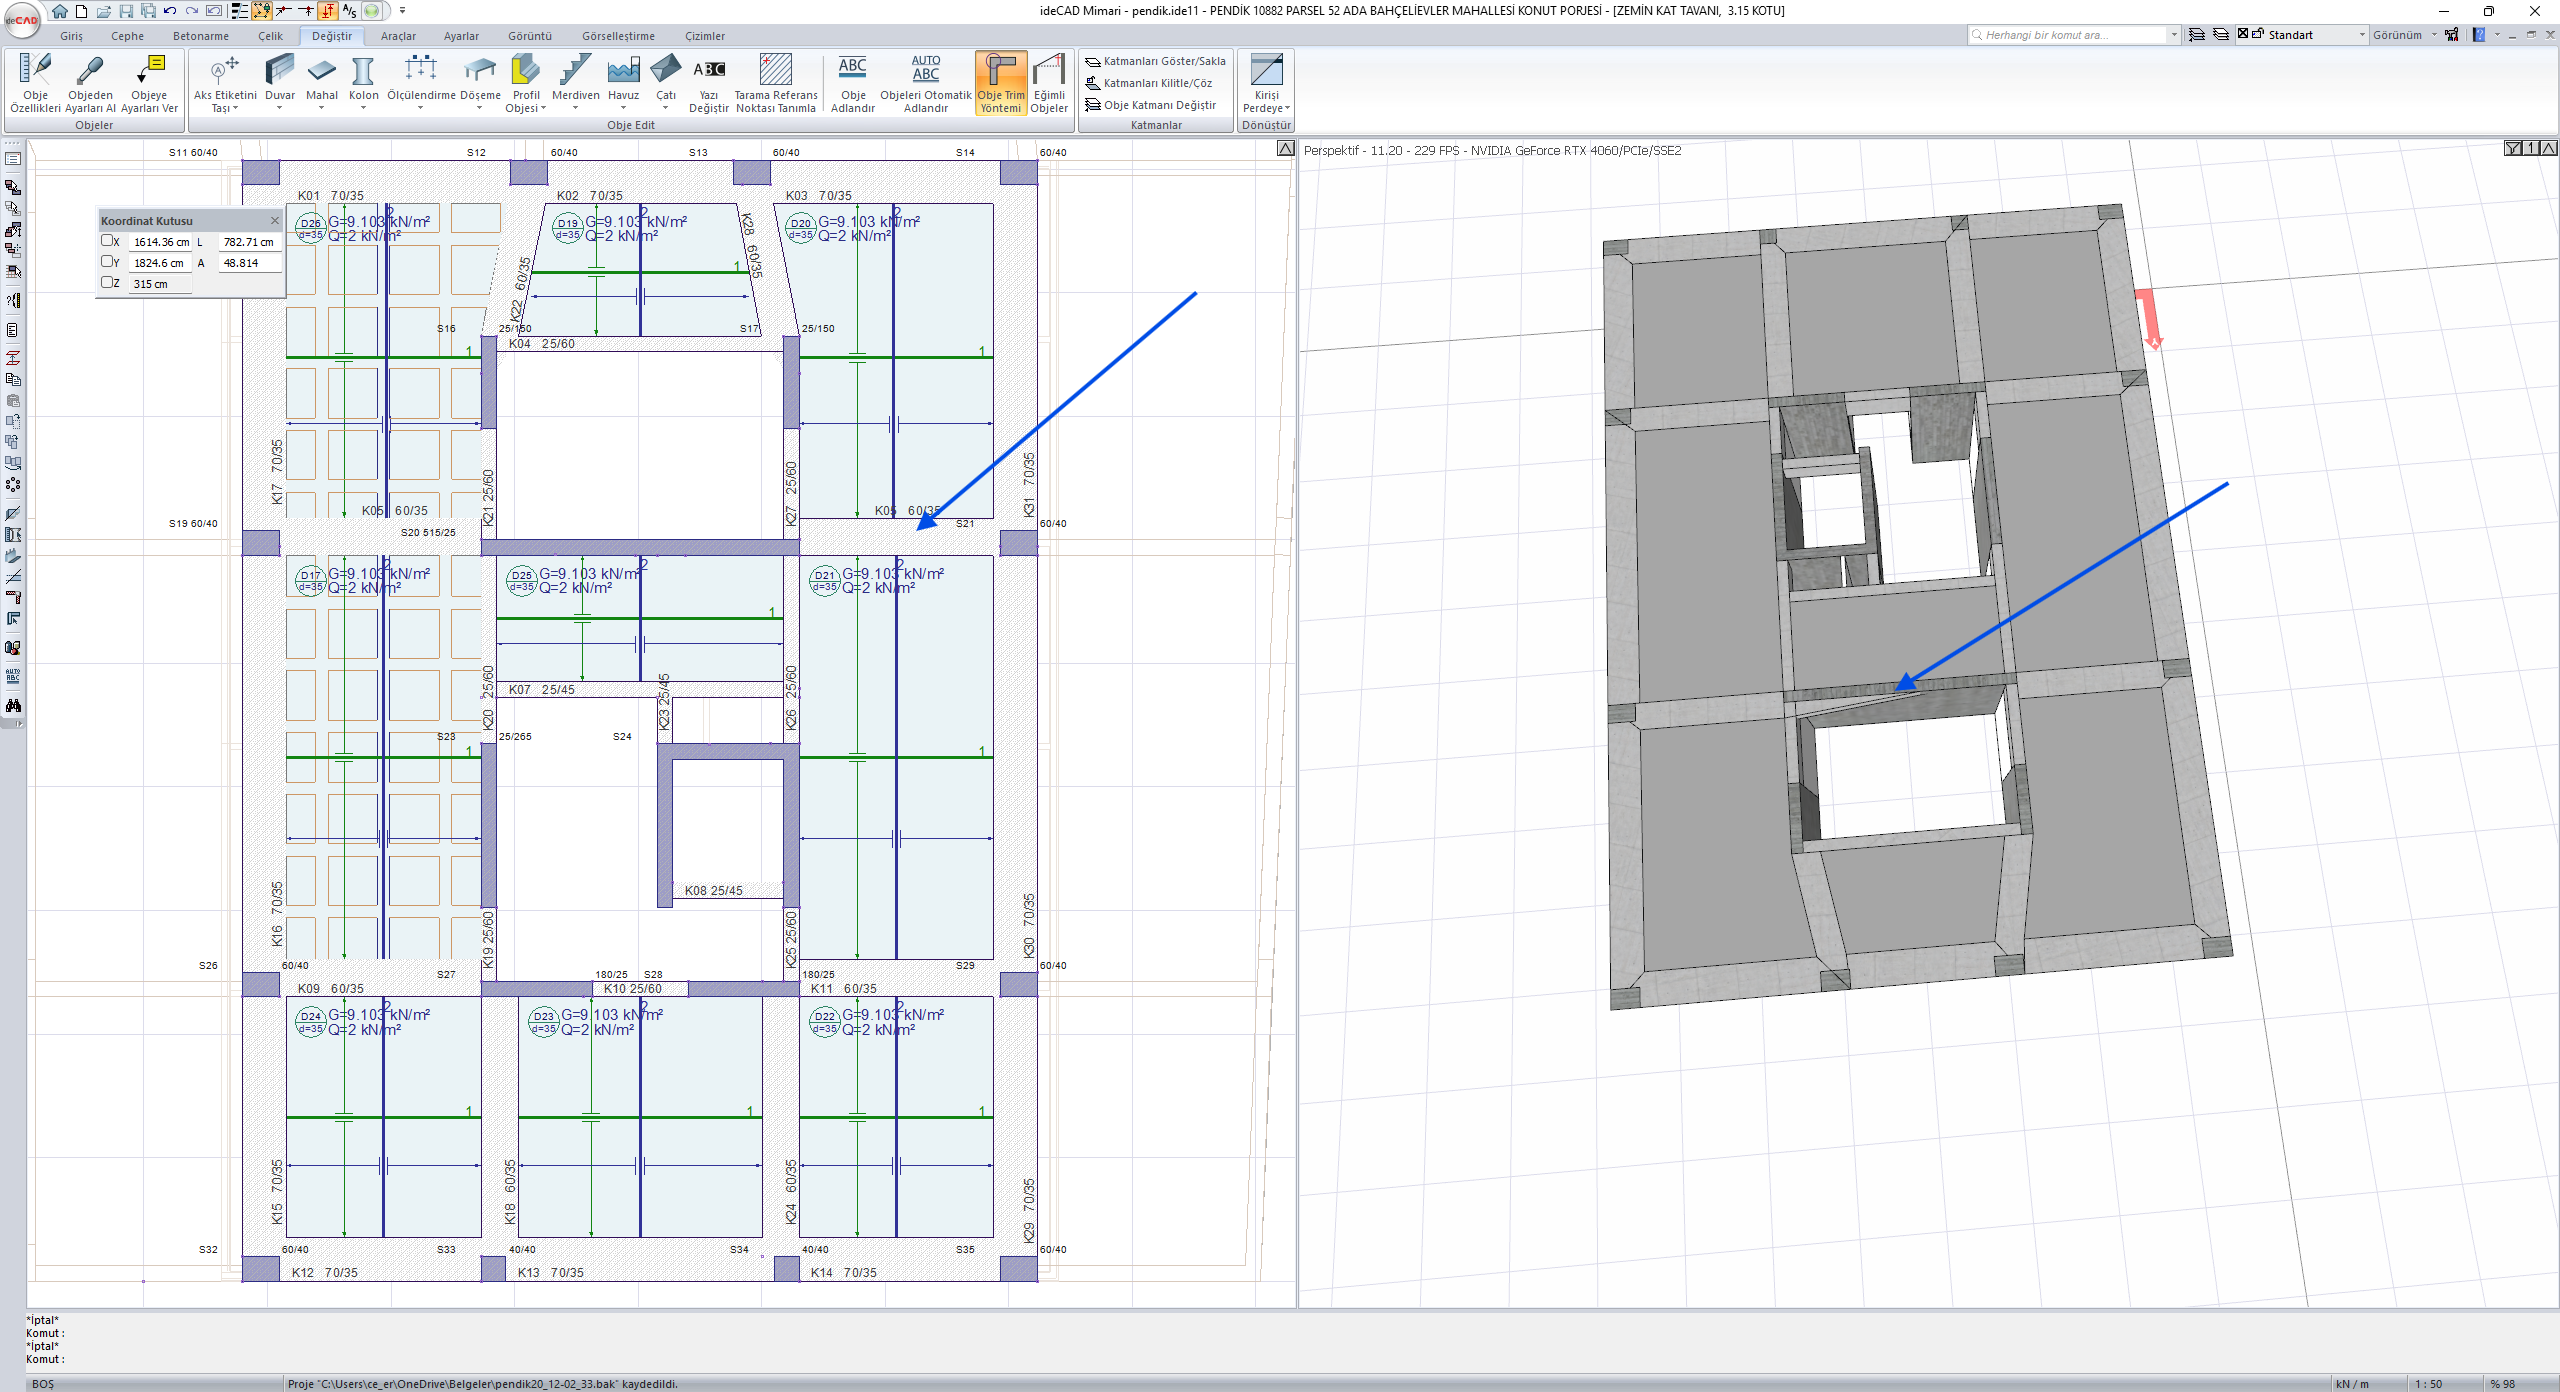Expand the Duvar dropdown arrow
This screenshot has height=1392, width=2560.
pyautogui.click(x=279, y=108)
